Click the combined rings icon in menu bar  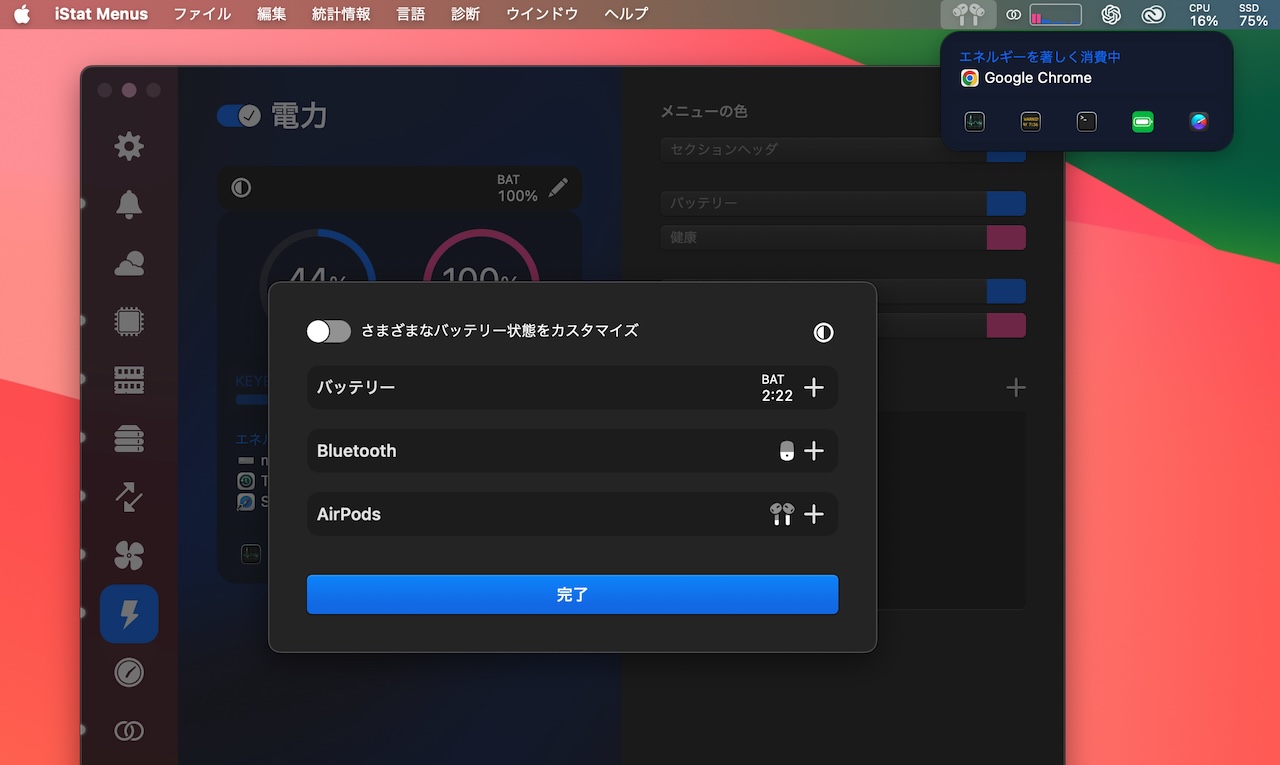pyautogui.click(x=1013, y=15)
